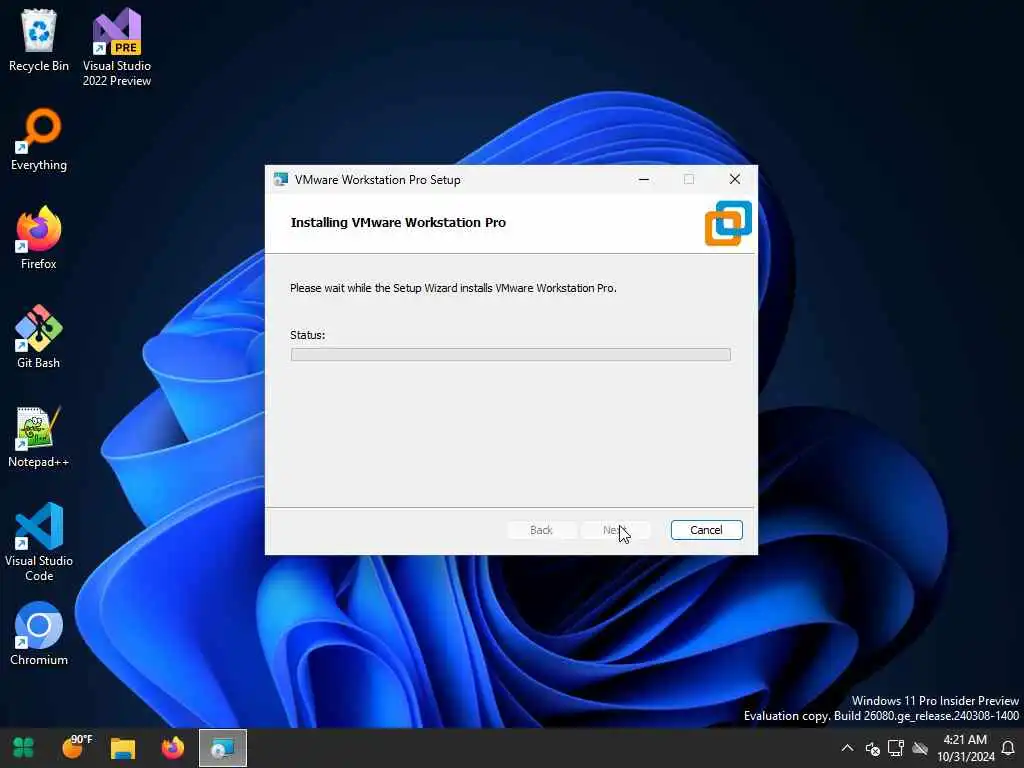Screen dimensions: 1024x768
Task: Click the cloud sync tray icon
Action: coord(920,748)
